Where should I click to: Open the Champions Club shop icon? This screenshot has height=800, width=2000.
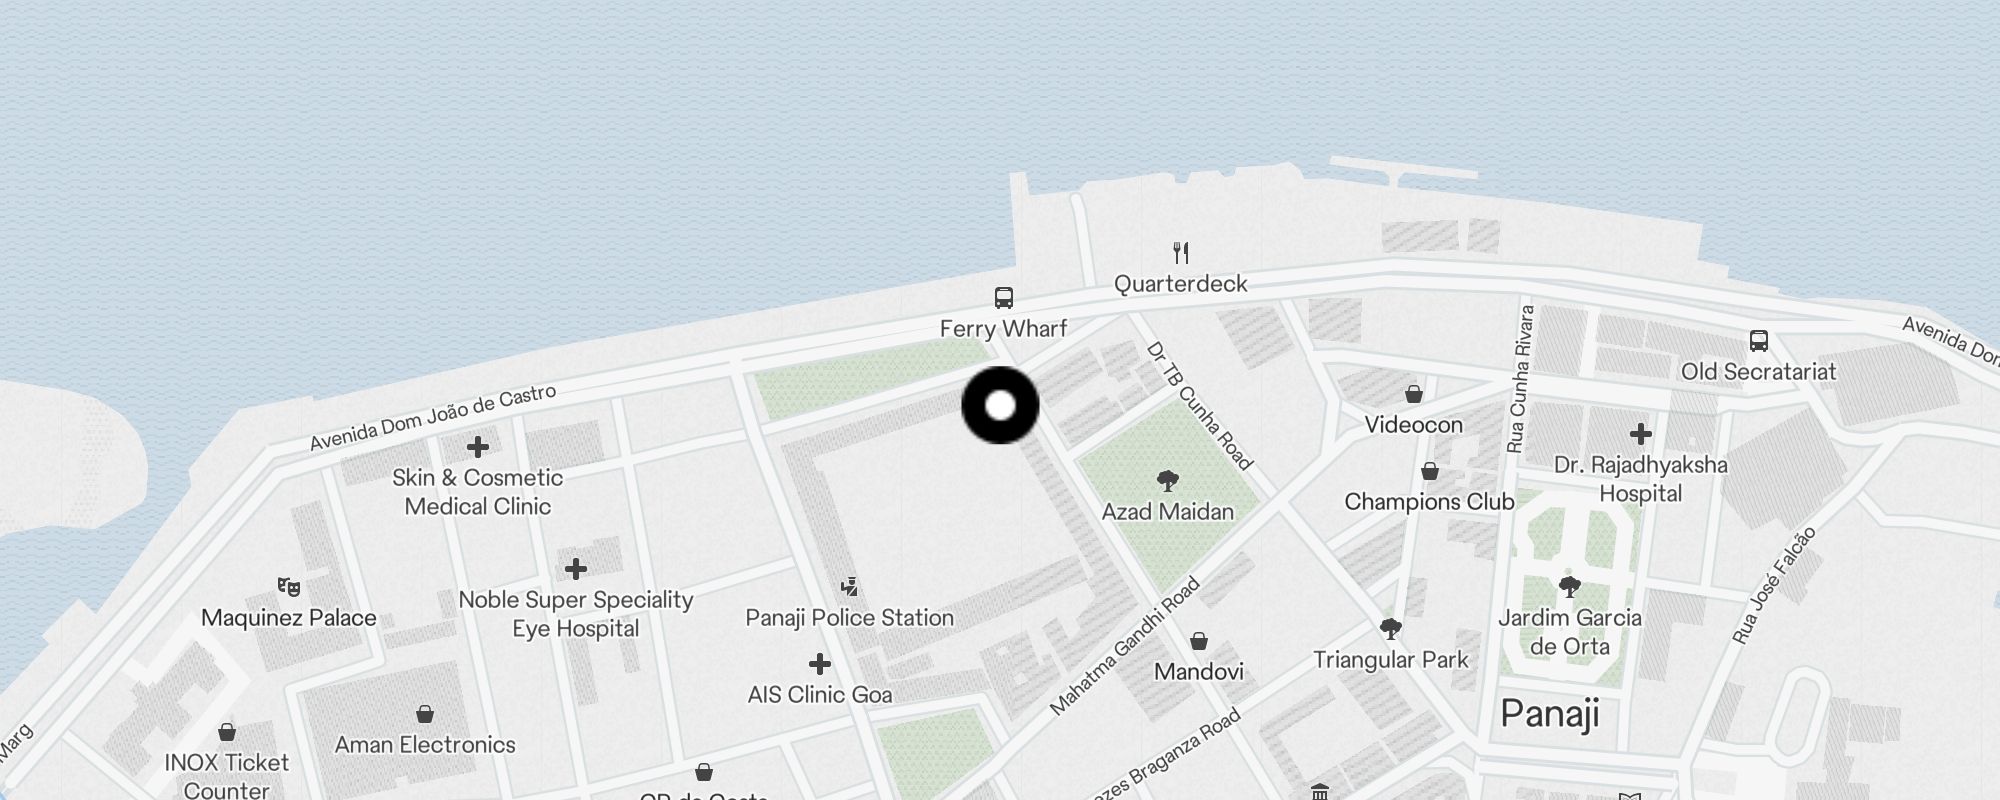pyautogui.click(x=1429, y=471)
